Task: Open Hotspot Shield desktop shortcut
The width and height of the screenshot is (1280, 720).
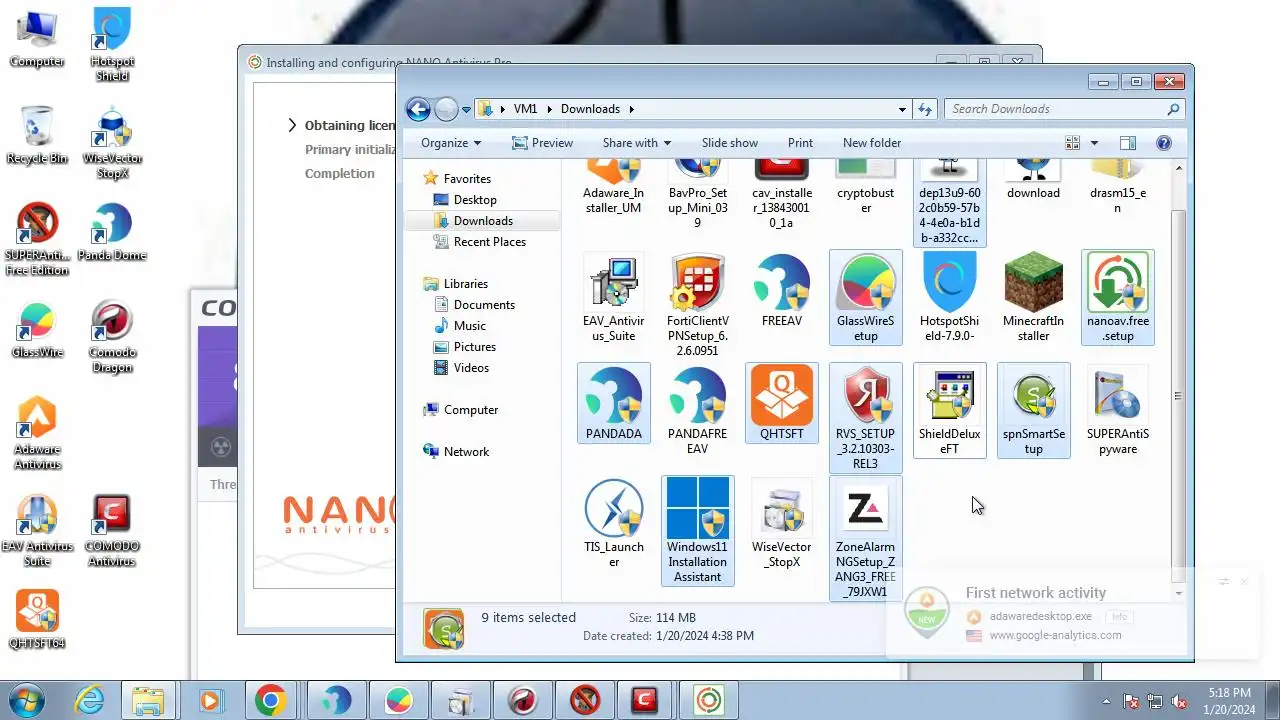Action: [112, 45]
